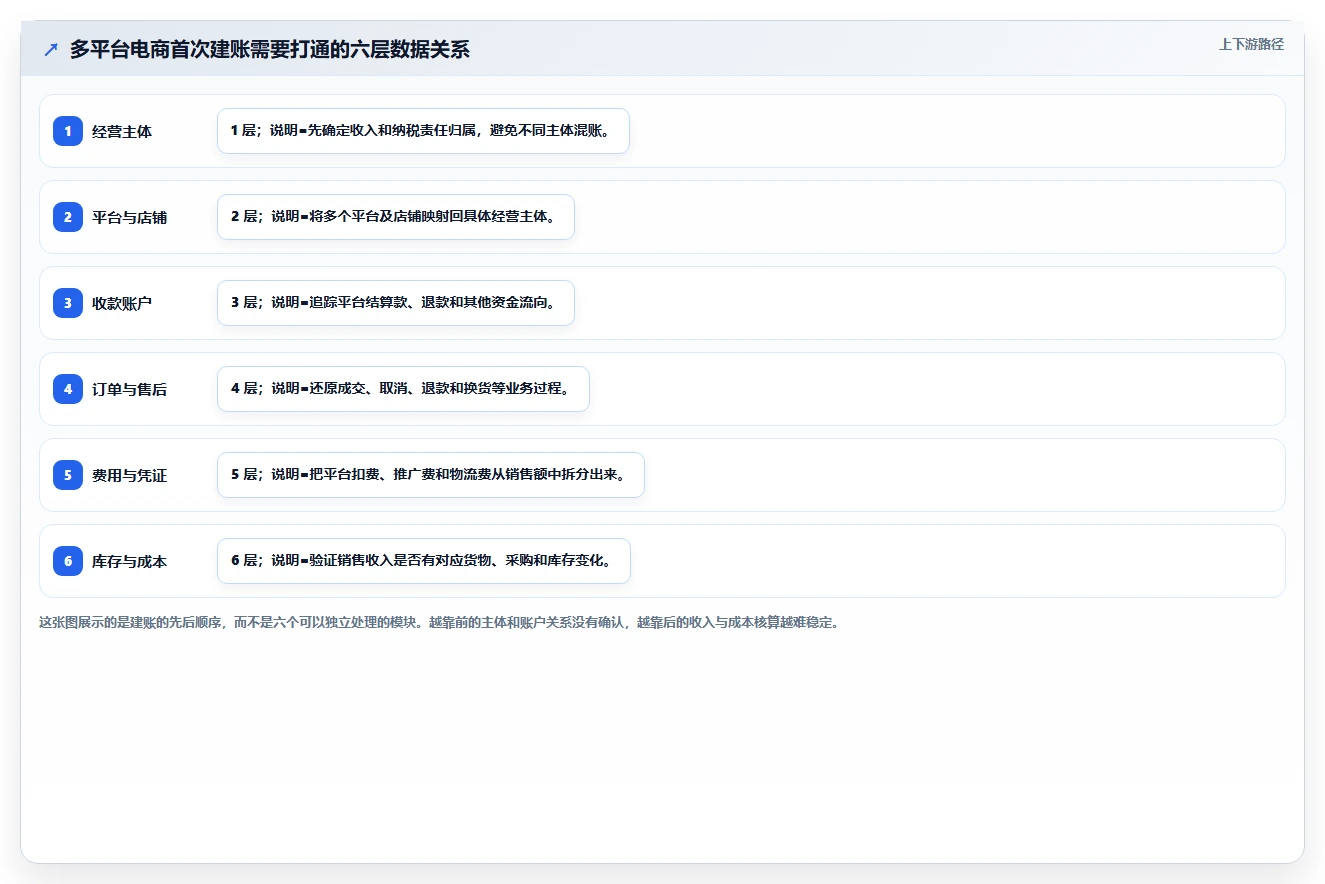This screenshot has height=884, width=1325.
Task: Click the number 5 badge for 费用与凭证
Action: tap(68, 474)
